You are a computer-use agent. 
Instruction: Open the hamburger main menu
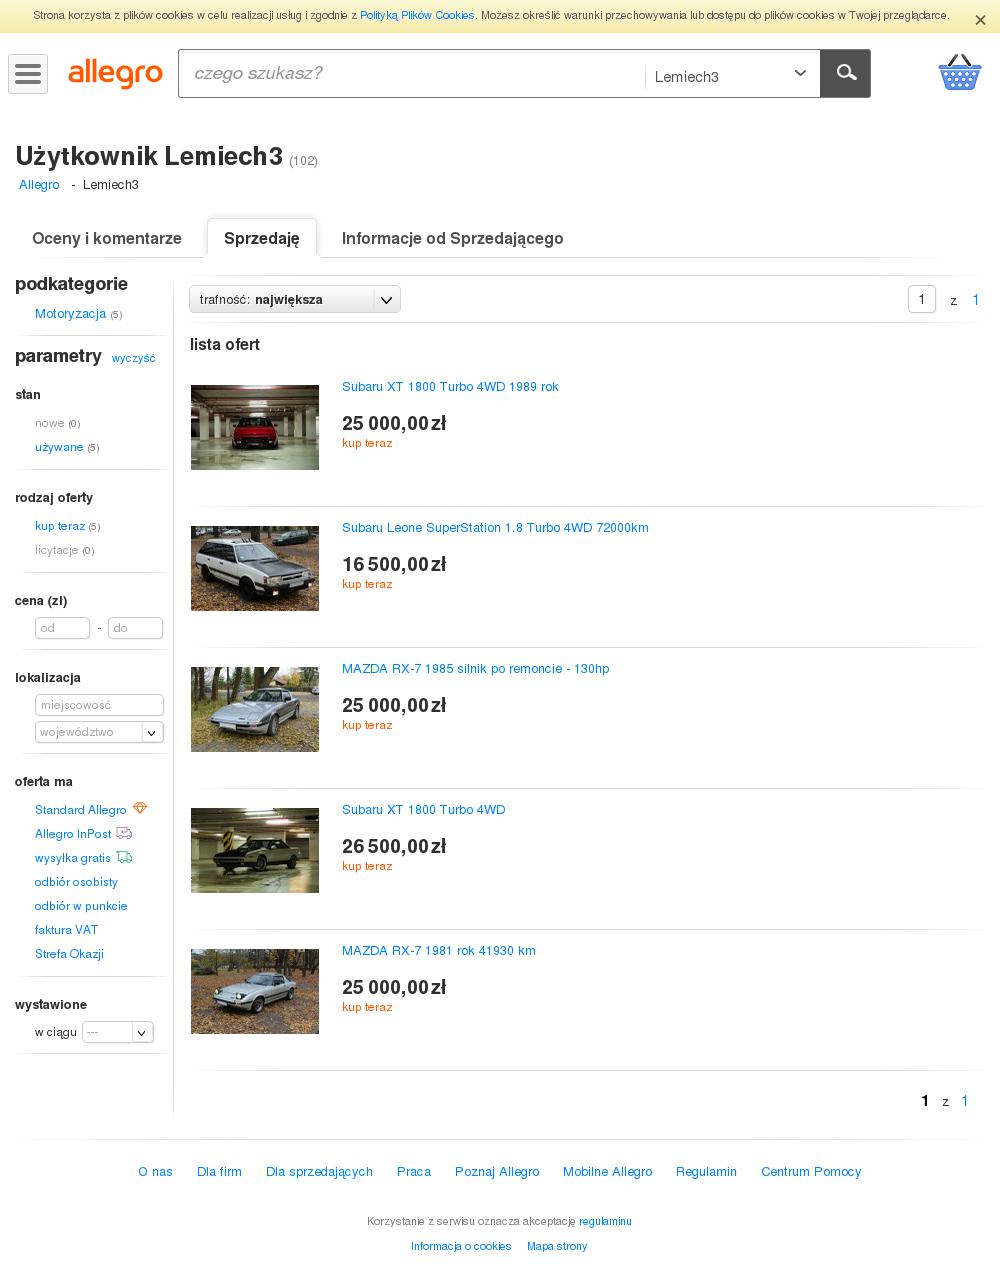pyautogui.click(x=28, y=74)
